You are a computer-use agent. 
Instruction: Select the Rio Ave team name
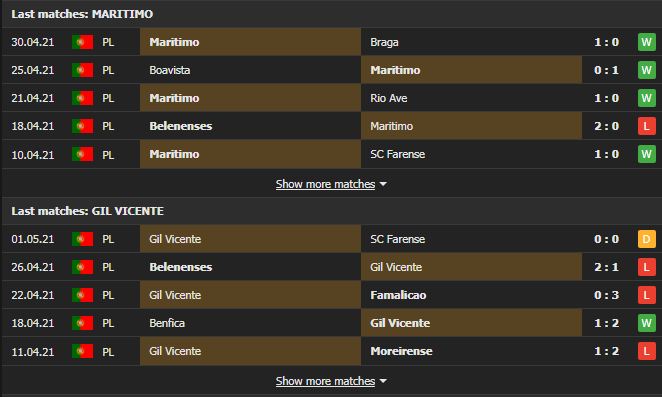point(389,98)
